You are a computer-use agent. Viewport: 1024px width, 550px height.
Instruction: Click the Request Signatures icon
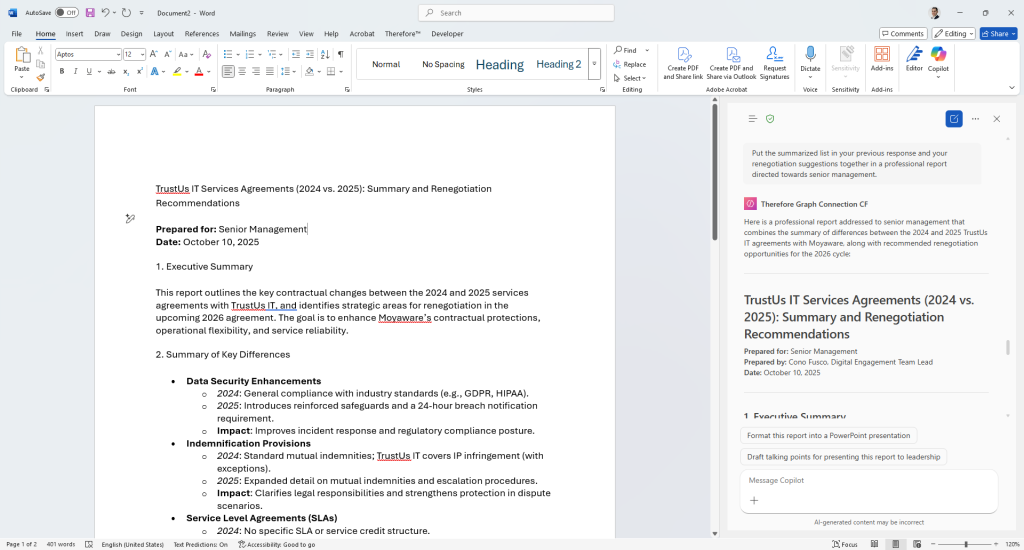[774, 54]
